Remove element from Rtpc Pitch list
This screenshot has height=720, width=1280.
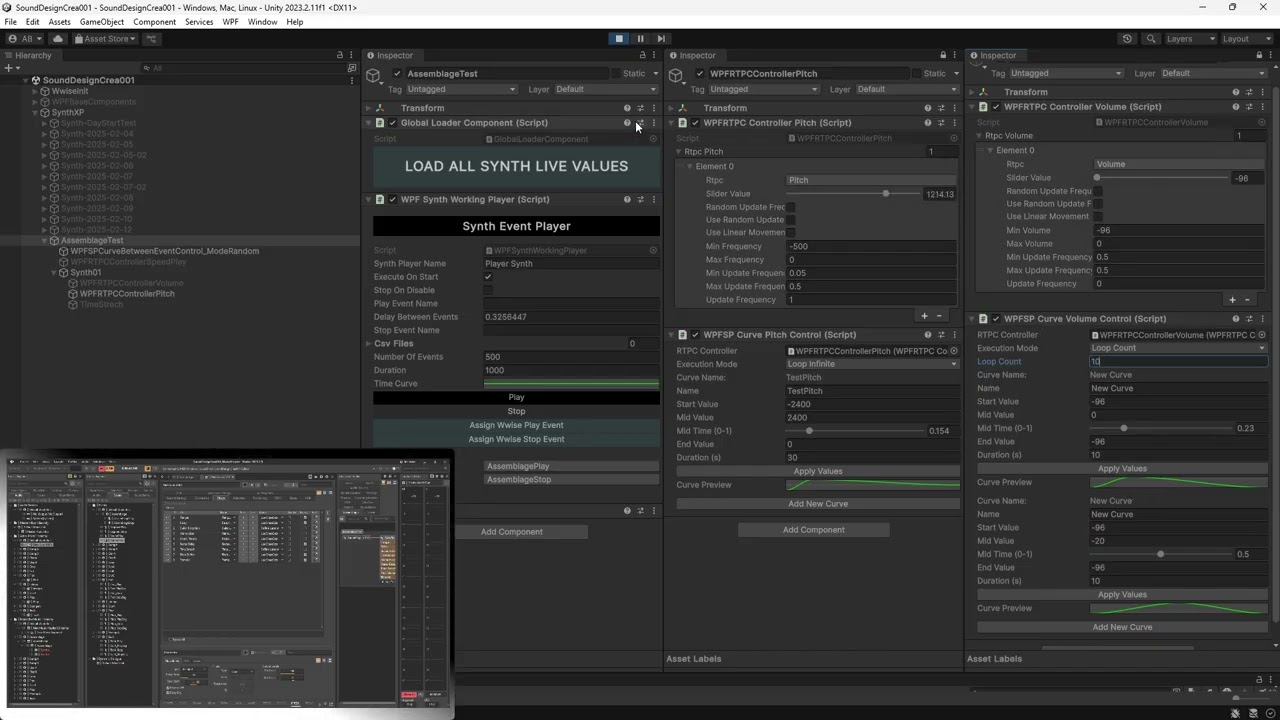(939, 316)
